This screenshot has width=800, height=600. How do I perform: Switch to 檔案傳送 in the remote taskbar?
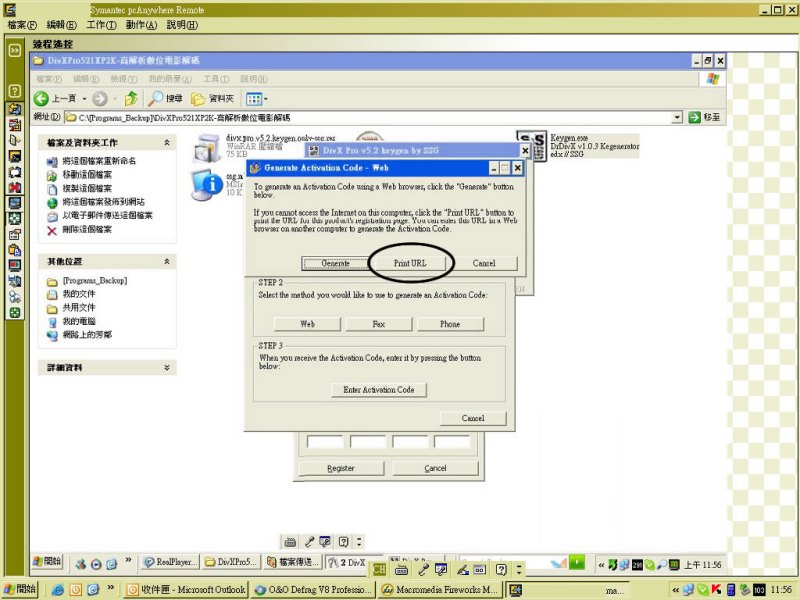pyautogui.click(x=293, y=562)
